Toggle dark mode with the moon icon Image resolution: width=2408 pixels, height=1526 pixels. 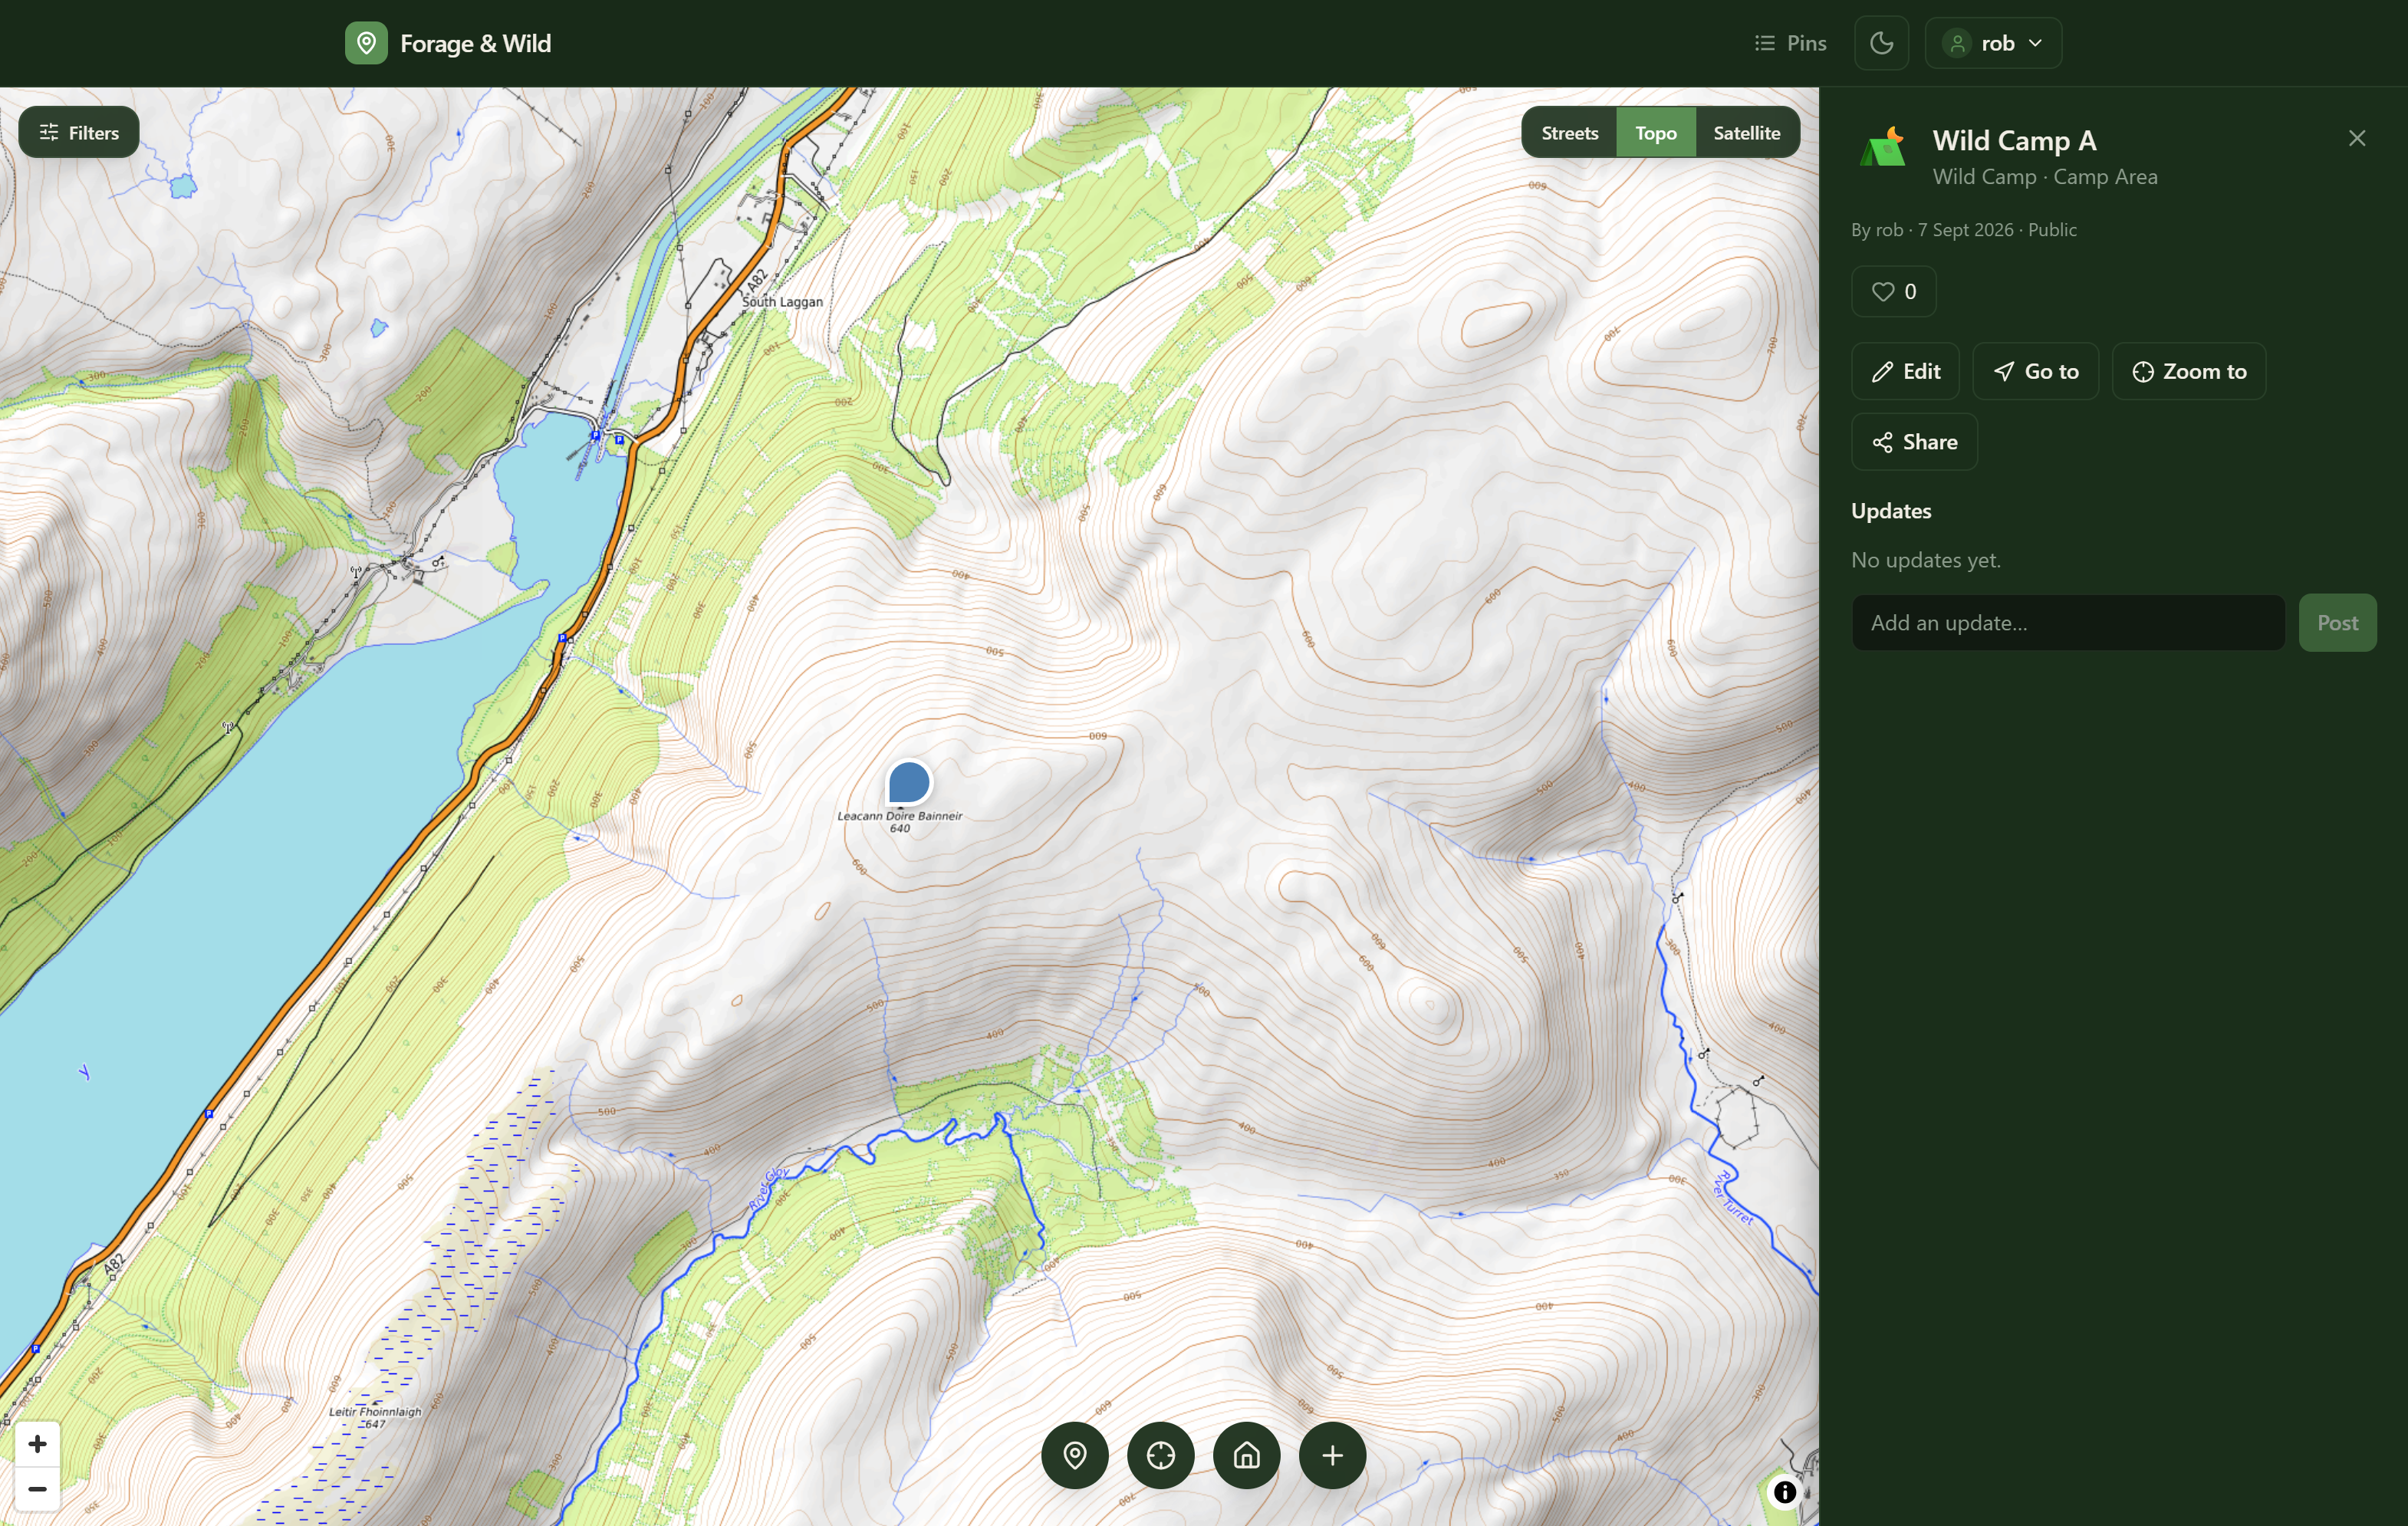coord(1881,43)
